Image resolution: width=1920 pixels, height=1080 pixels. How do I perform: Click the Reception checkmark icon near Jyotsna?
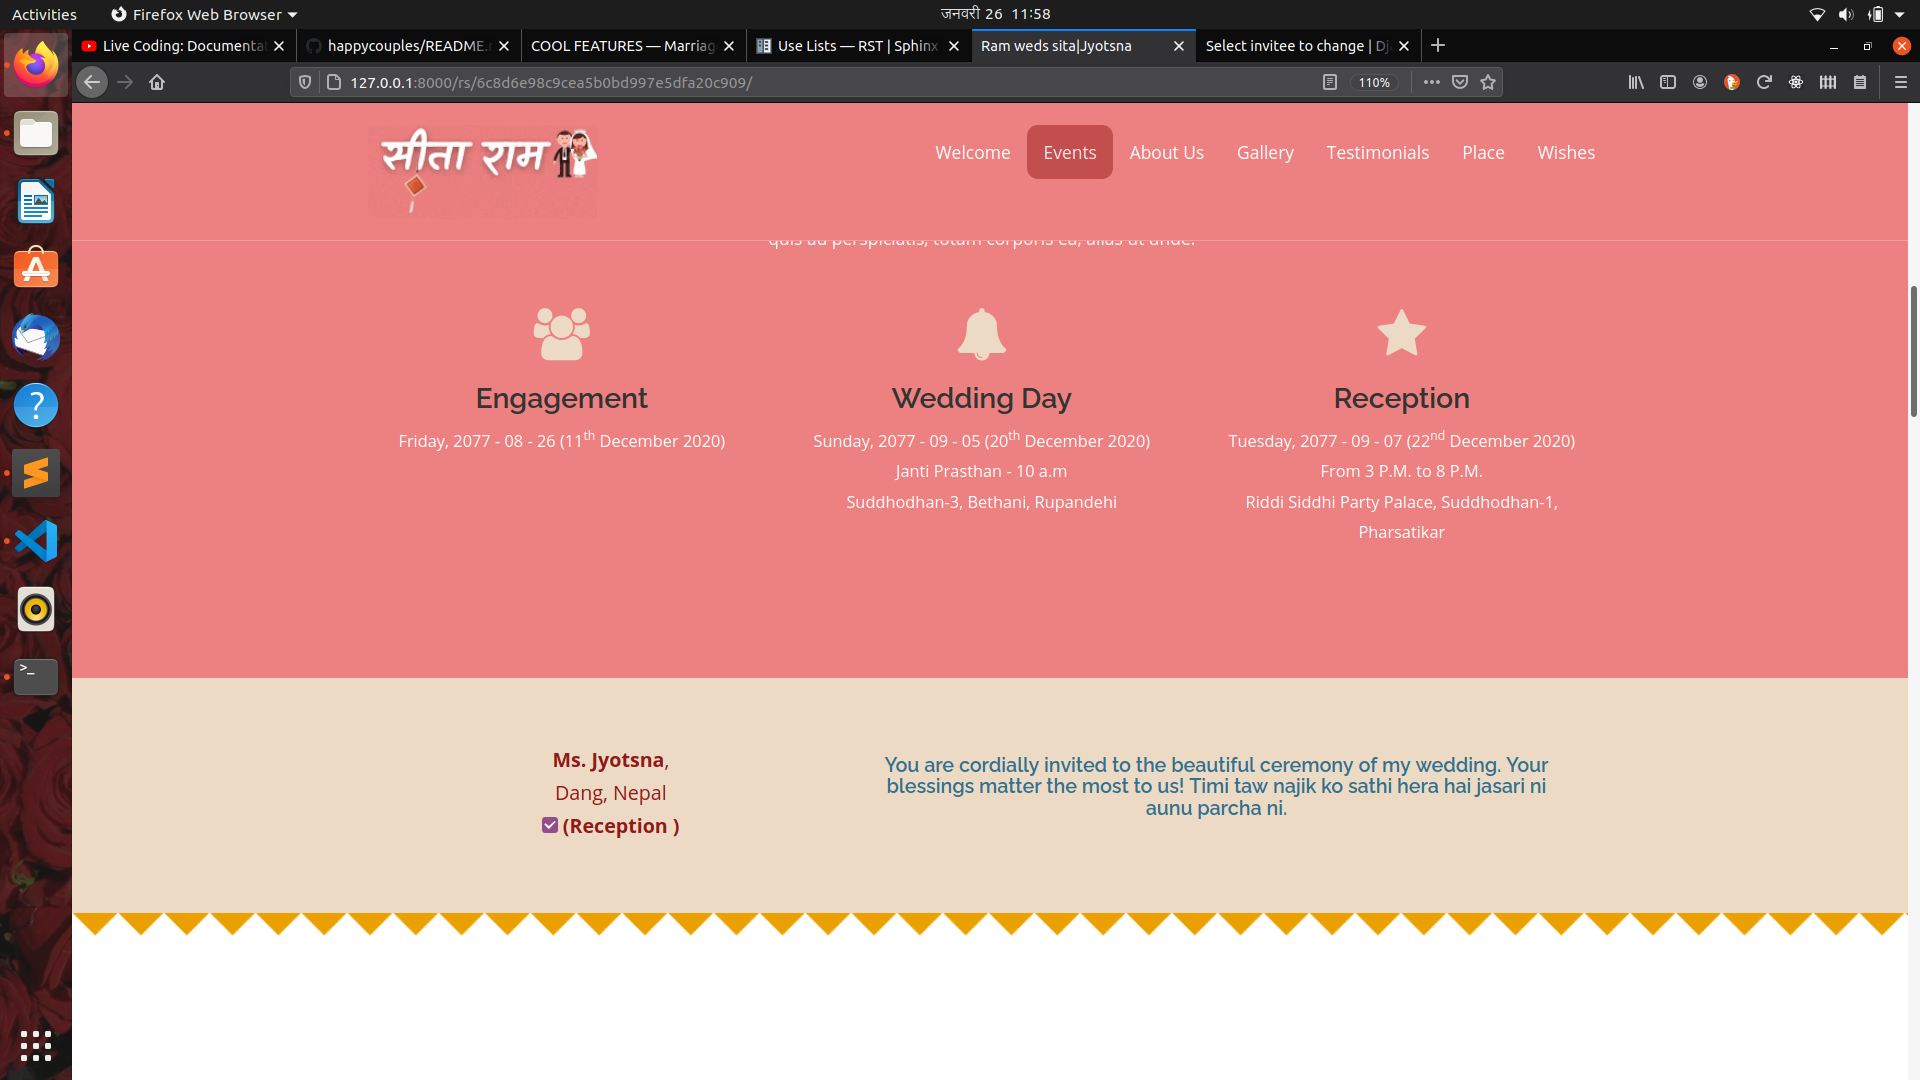550,826
